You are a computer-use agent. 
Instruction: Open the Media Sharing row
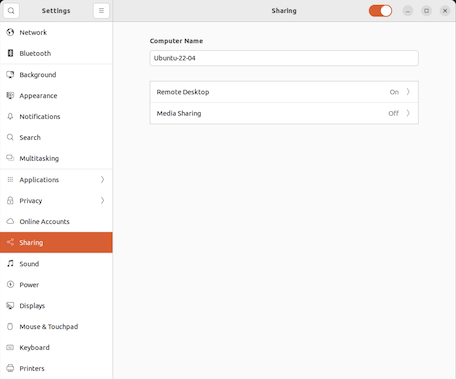tap(284, 113)
